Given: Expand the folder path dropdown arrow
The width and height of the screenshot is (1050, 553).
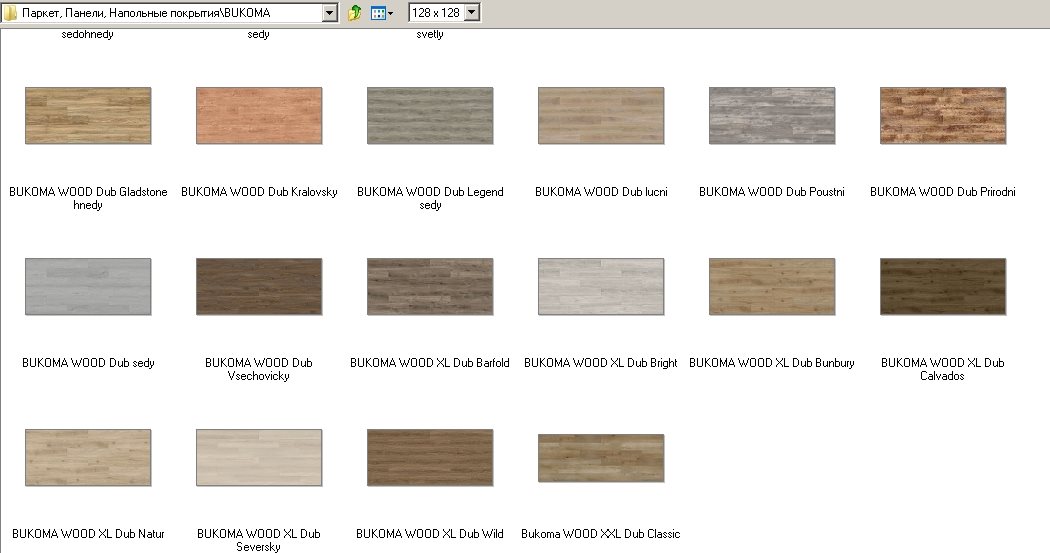Looking at the screenshot, I should coord(329,13).
